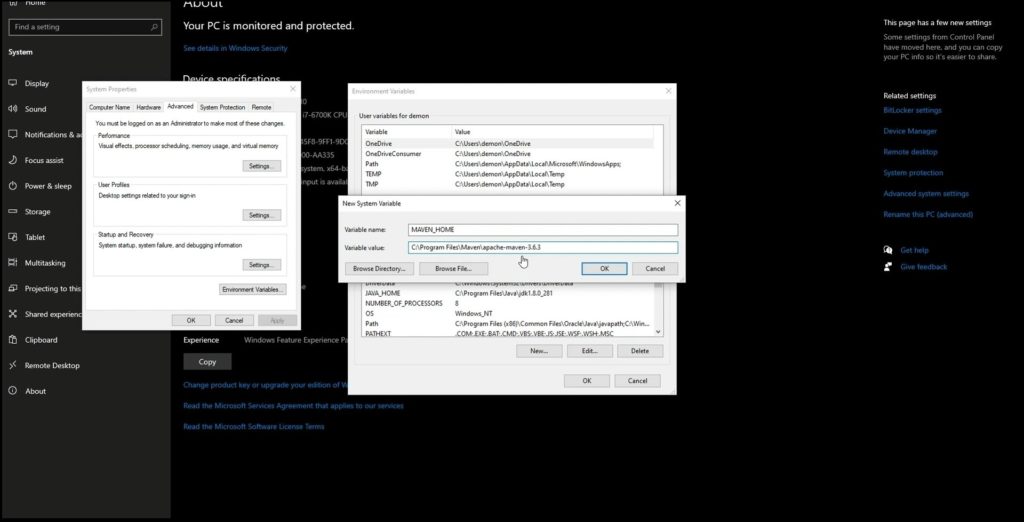Viewport: 1024px width, 522px height.
Task: Click the Display icon in Settings sidebar
Action: (x=12, y=83)
